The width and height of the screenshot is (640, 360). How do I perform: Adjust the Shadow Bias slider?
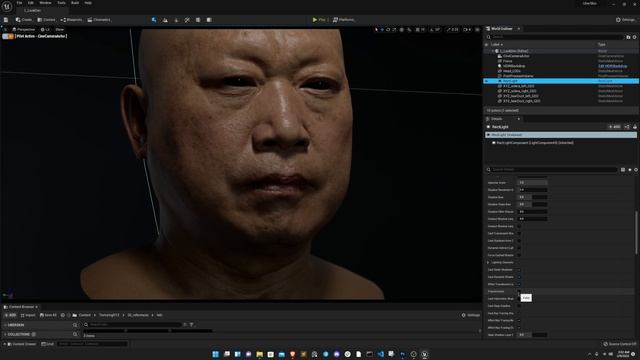point(532,197)
